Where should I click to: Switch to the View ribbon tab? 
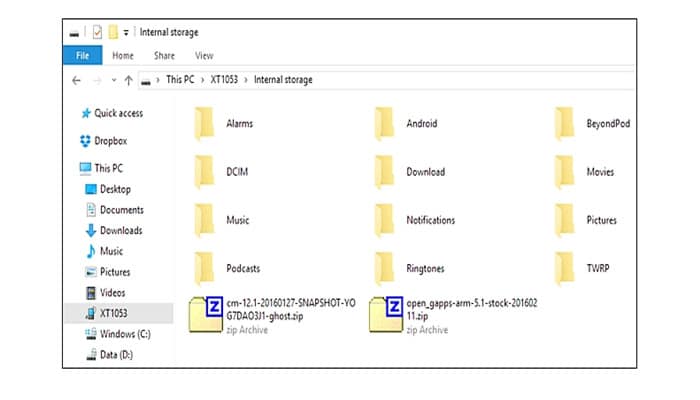coord(204,56)
